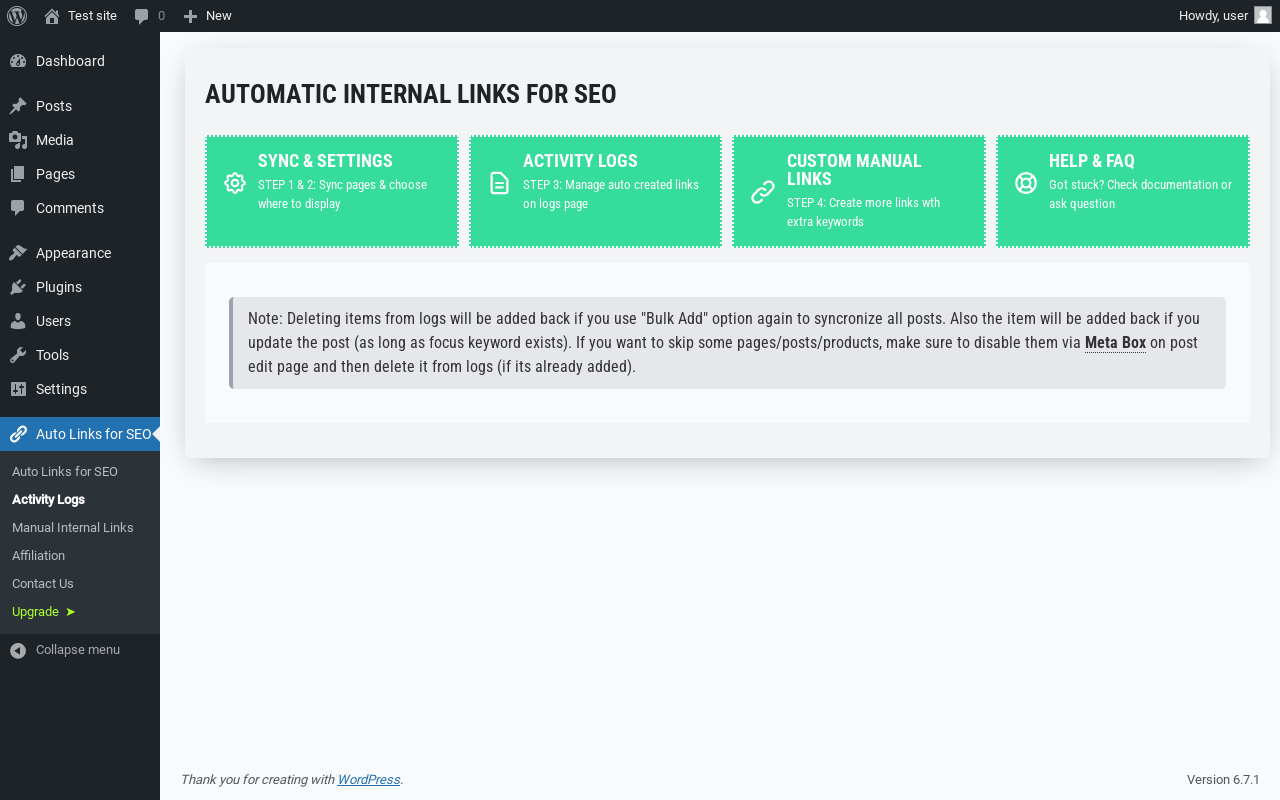Select the Affiliation submenu item
The height and width of the screenshot is (800, 1280).
coord(39,556)
